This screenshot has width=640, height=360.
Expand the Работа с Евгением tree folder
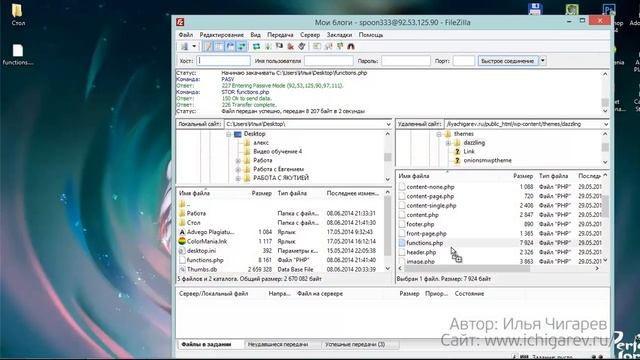click(238, 169)
